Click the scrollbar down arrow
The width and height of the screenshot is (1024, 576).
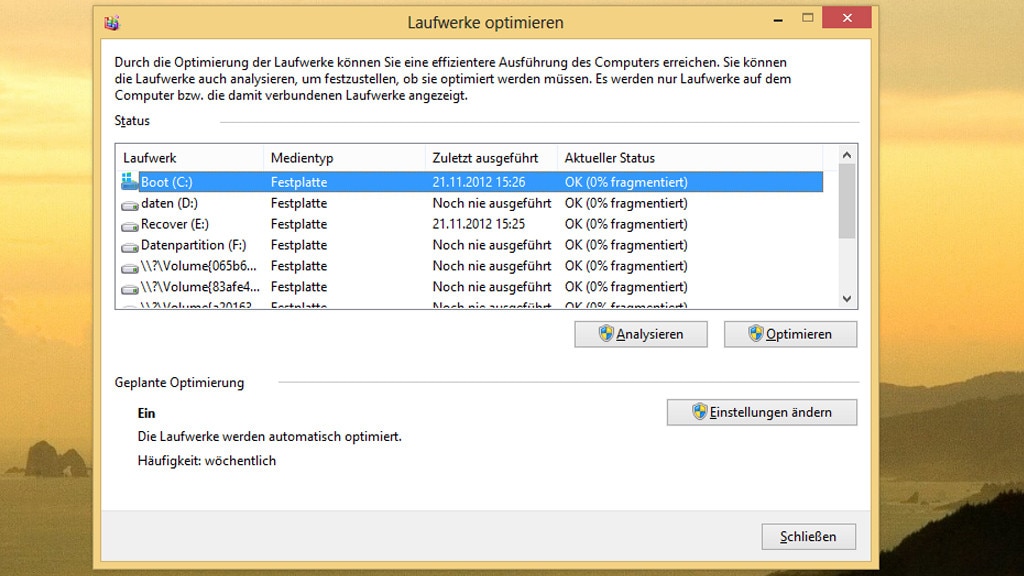coord(844,298)
